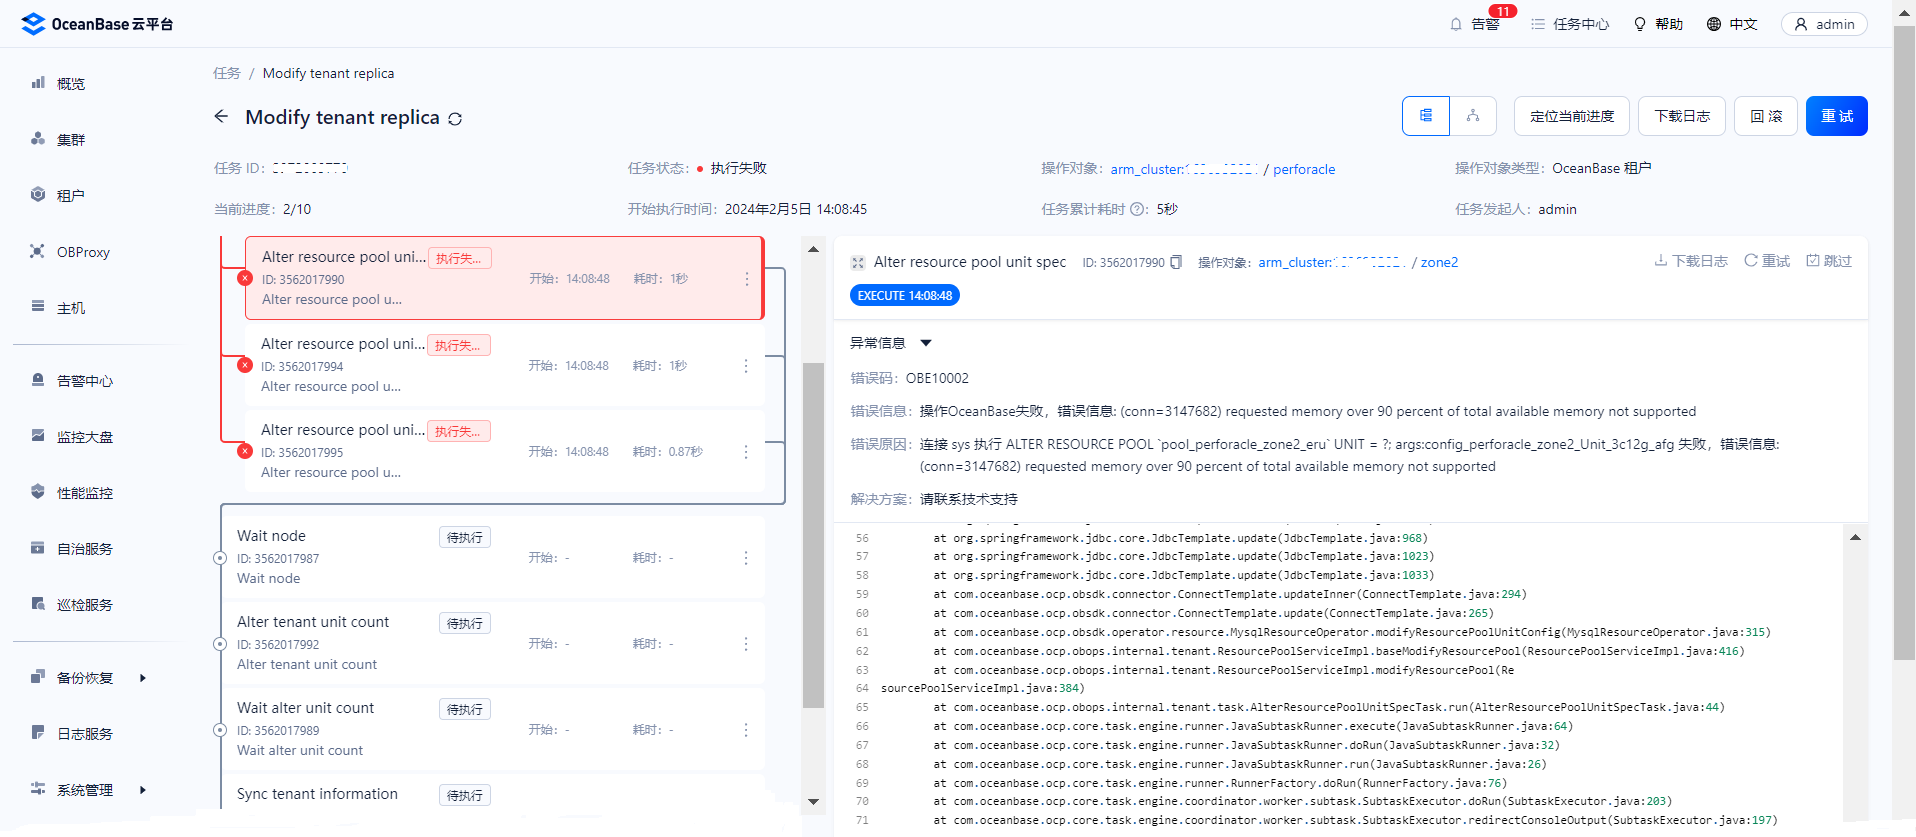Open the arm_cluster link under 操作对象 in header
This screenshot has height=837, width=1916.
click(1183, 169)
